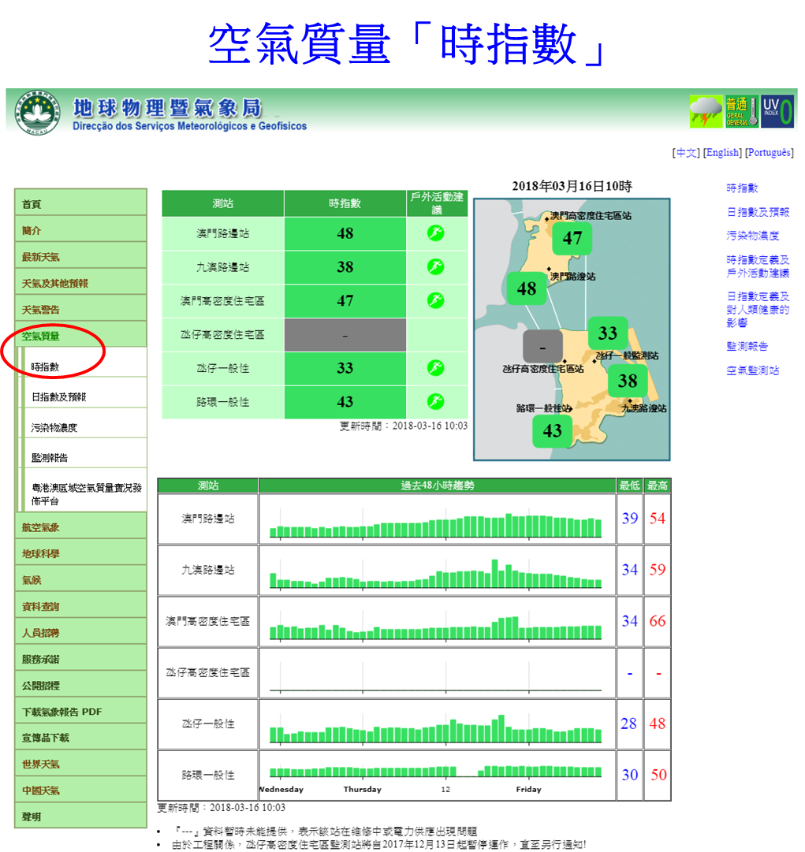The width and height of the screenshot is (805, 852).
Task: Expand the 空氣質量 sidebar section
Action: 42,336
